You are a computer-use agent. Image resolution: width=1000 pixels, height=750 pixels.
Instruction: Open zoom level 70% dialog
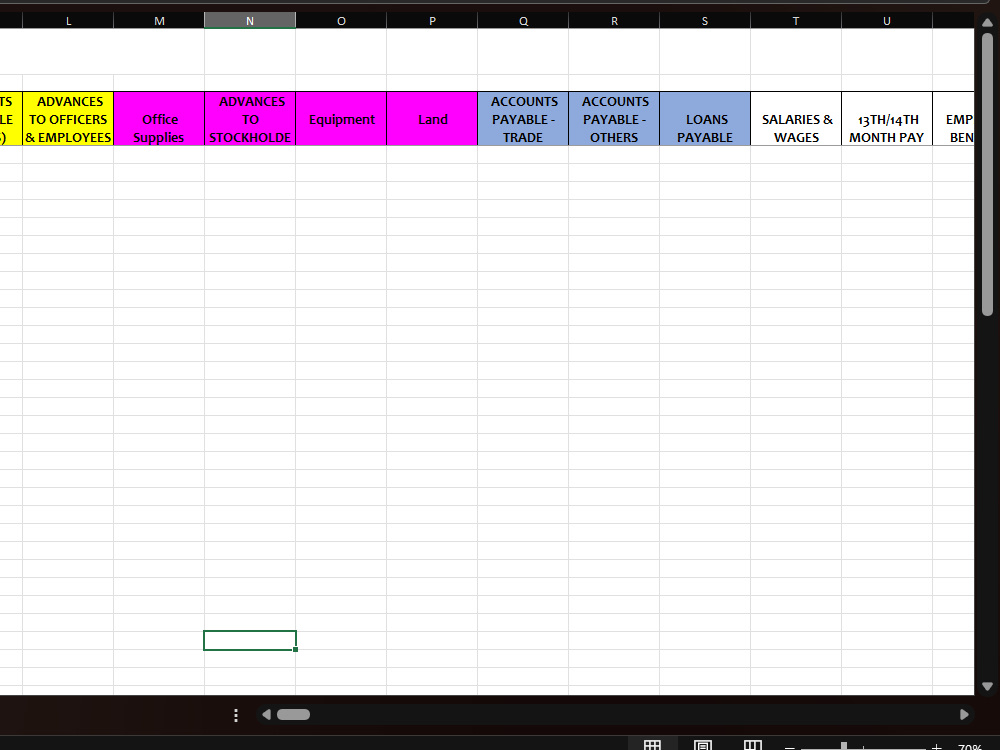[x=969, y=747]
